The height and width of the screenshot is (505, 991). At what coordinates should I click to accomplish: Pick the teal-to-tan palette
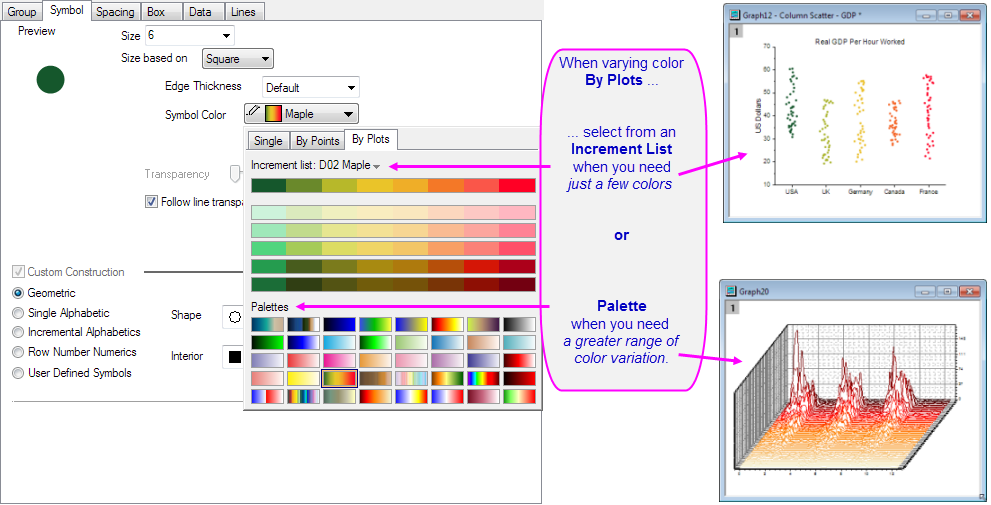click(267, 324)
